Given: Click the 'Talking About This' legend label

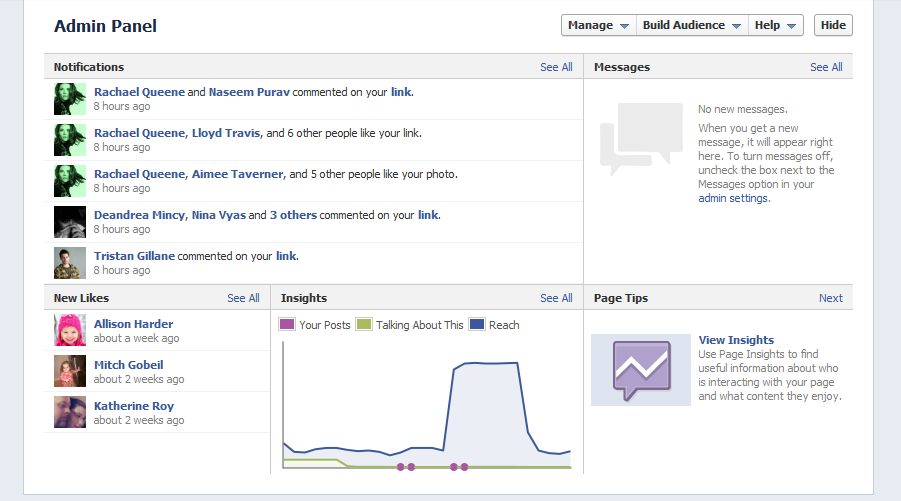Looking at the screenshot, I should (x=419, y=325).
